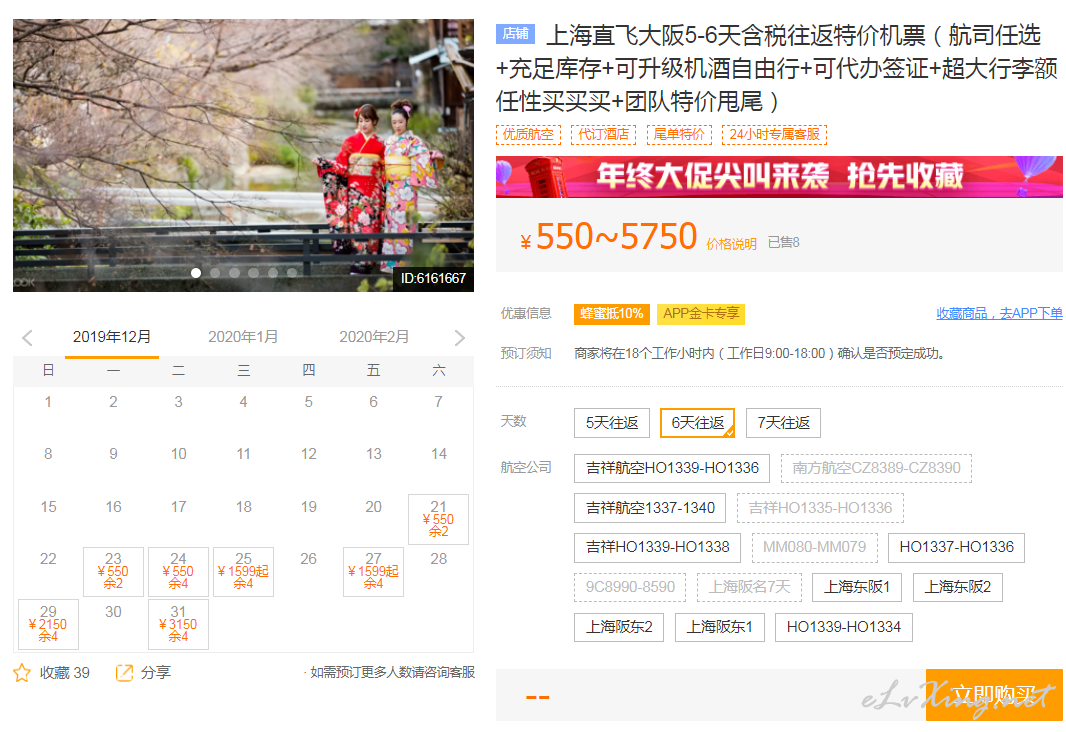The width and height of the screenshot is (1066, 732).
Task: Open 价格说明 price explanation
Action: [732, 244]
